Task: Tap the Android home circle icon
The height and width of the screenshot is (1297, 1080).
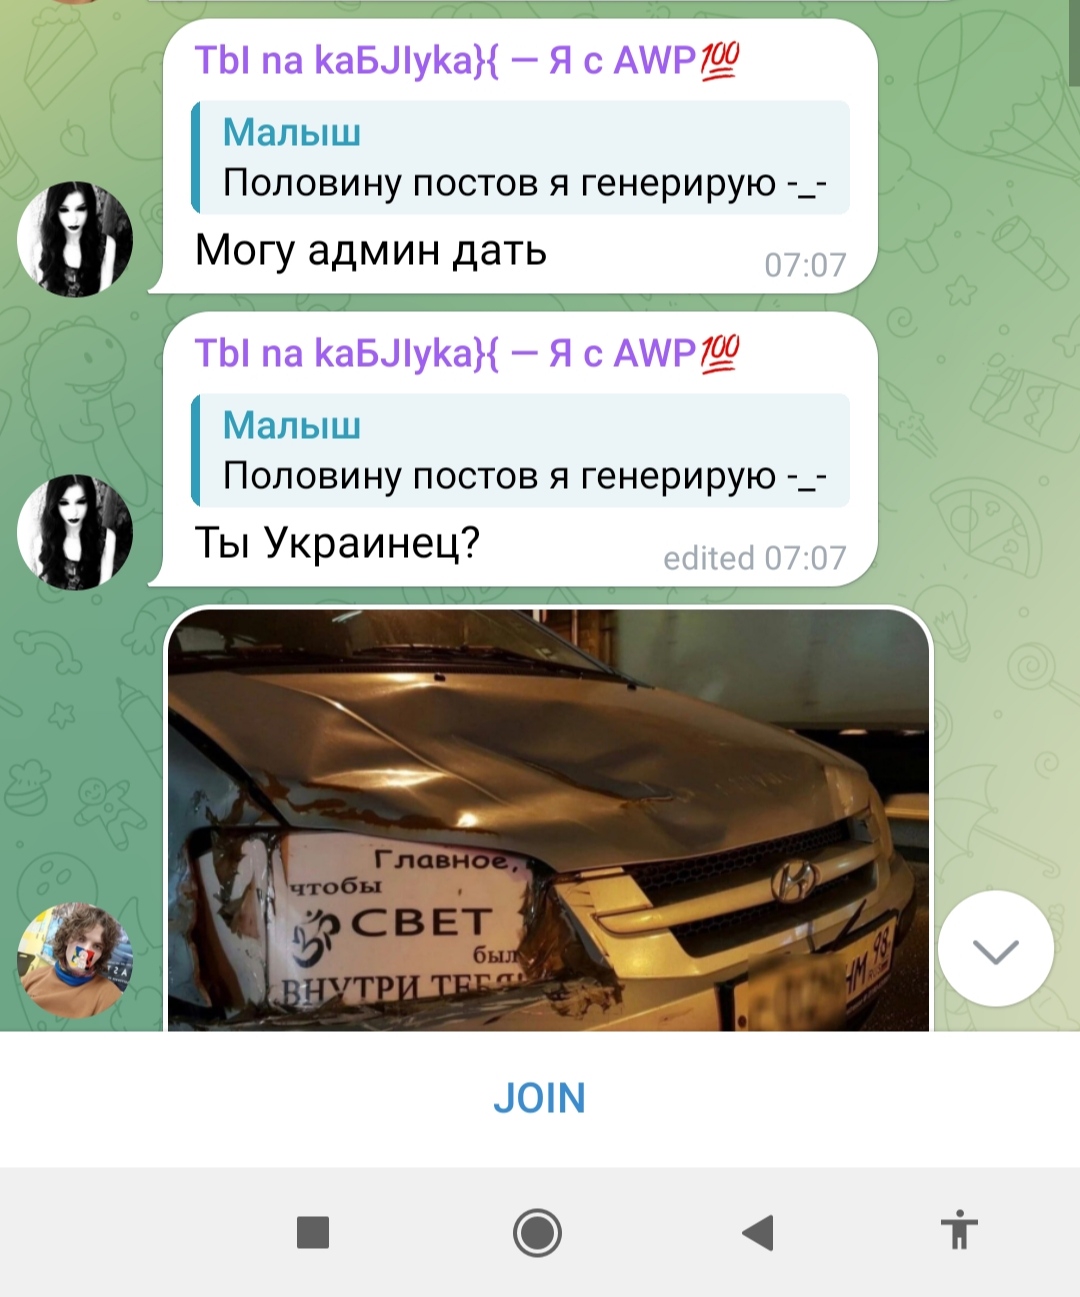Action: 537,1232
